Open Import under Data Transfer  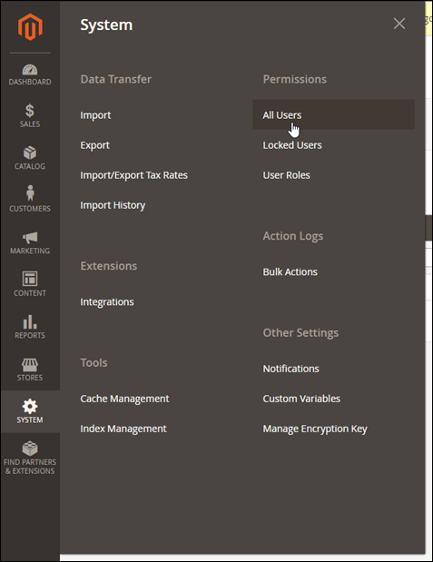coord(95,115)
